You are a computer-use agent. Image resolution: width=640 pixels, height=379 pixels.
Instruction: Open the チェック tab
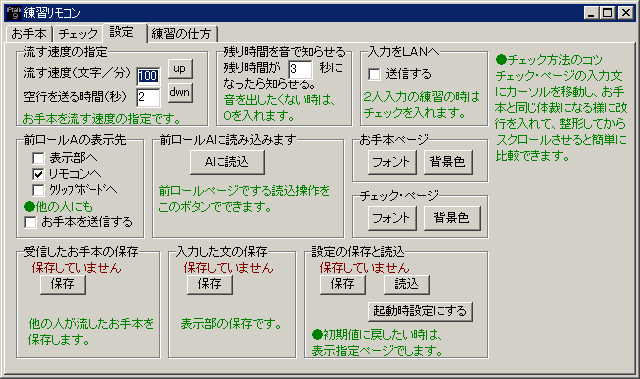click(78, 33)
